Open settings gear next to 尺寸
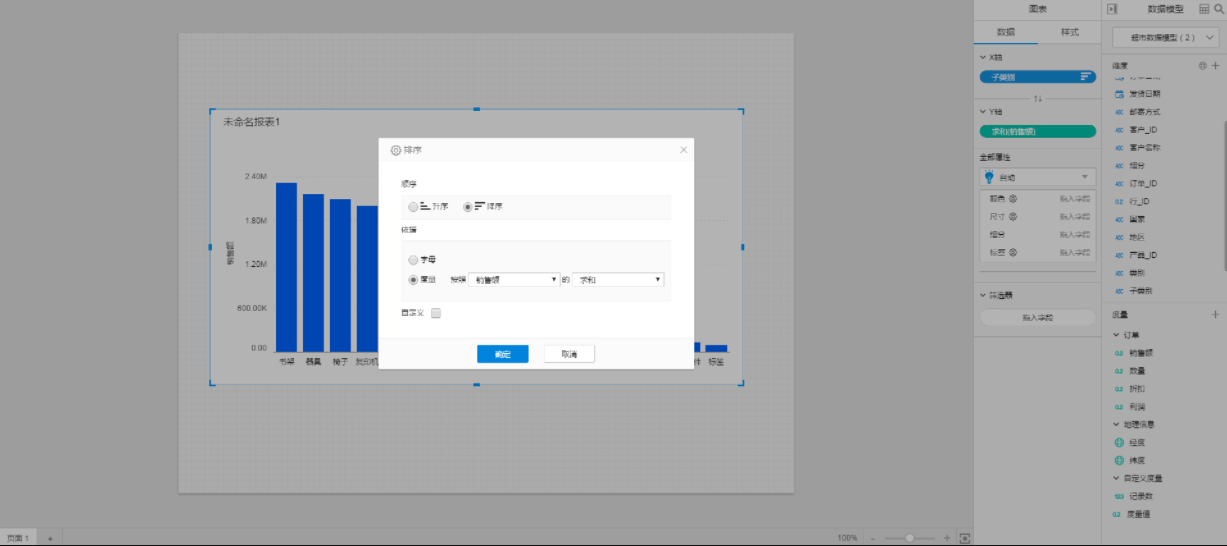This screenshot has width=1227, height=546. [x=1012, y=216]
